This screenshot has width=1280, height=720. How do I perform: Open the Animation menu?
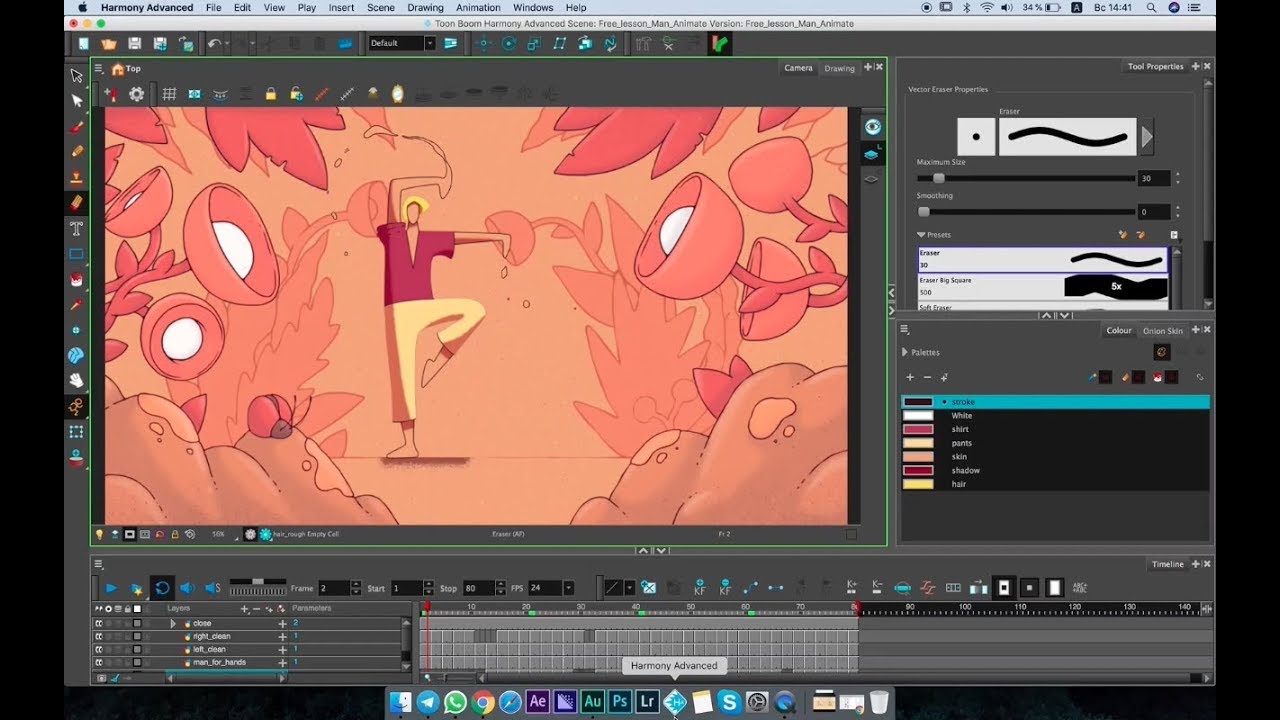click(478, 7)
